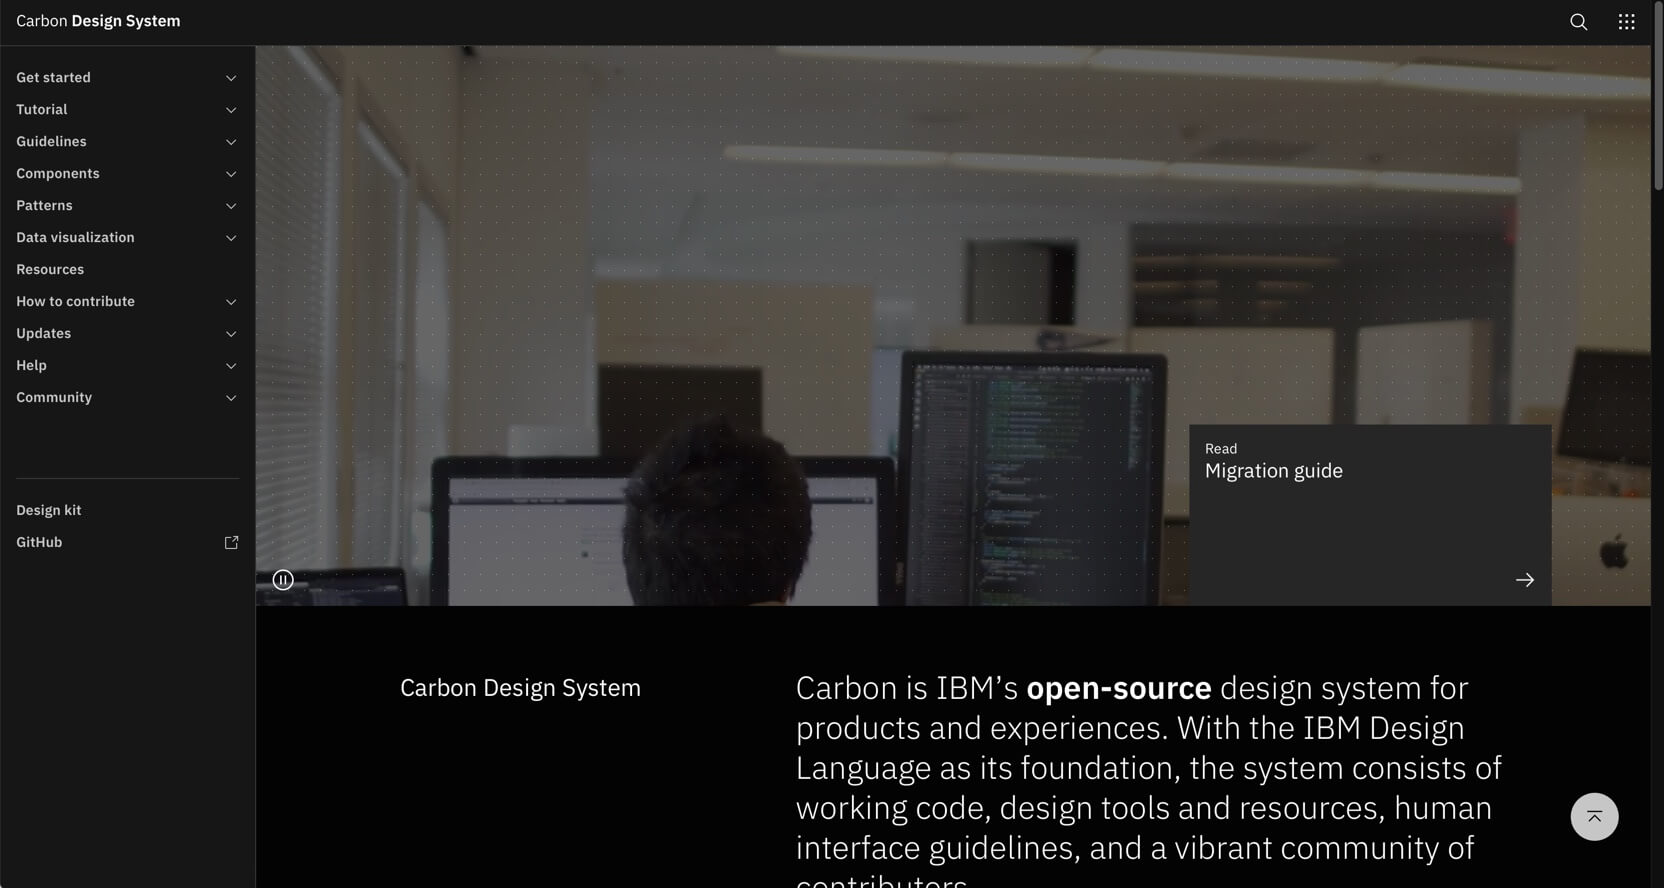
Task: Expand the Get started chevron
Action: (231, 78)
